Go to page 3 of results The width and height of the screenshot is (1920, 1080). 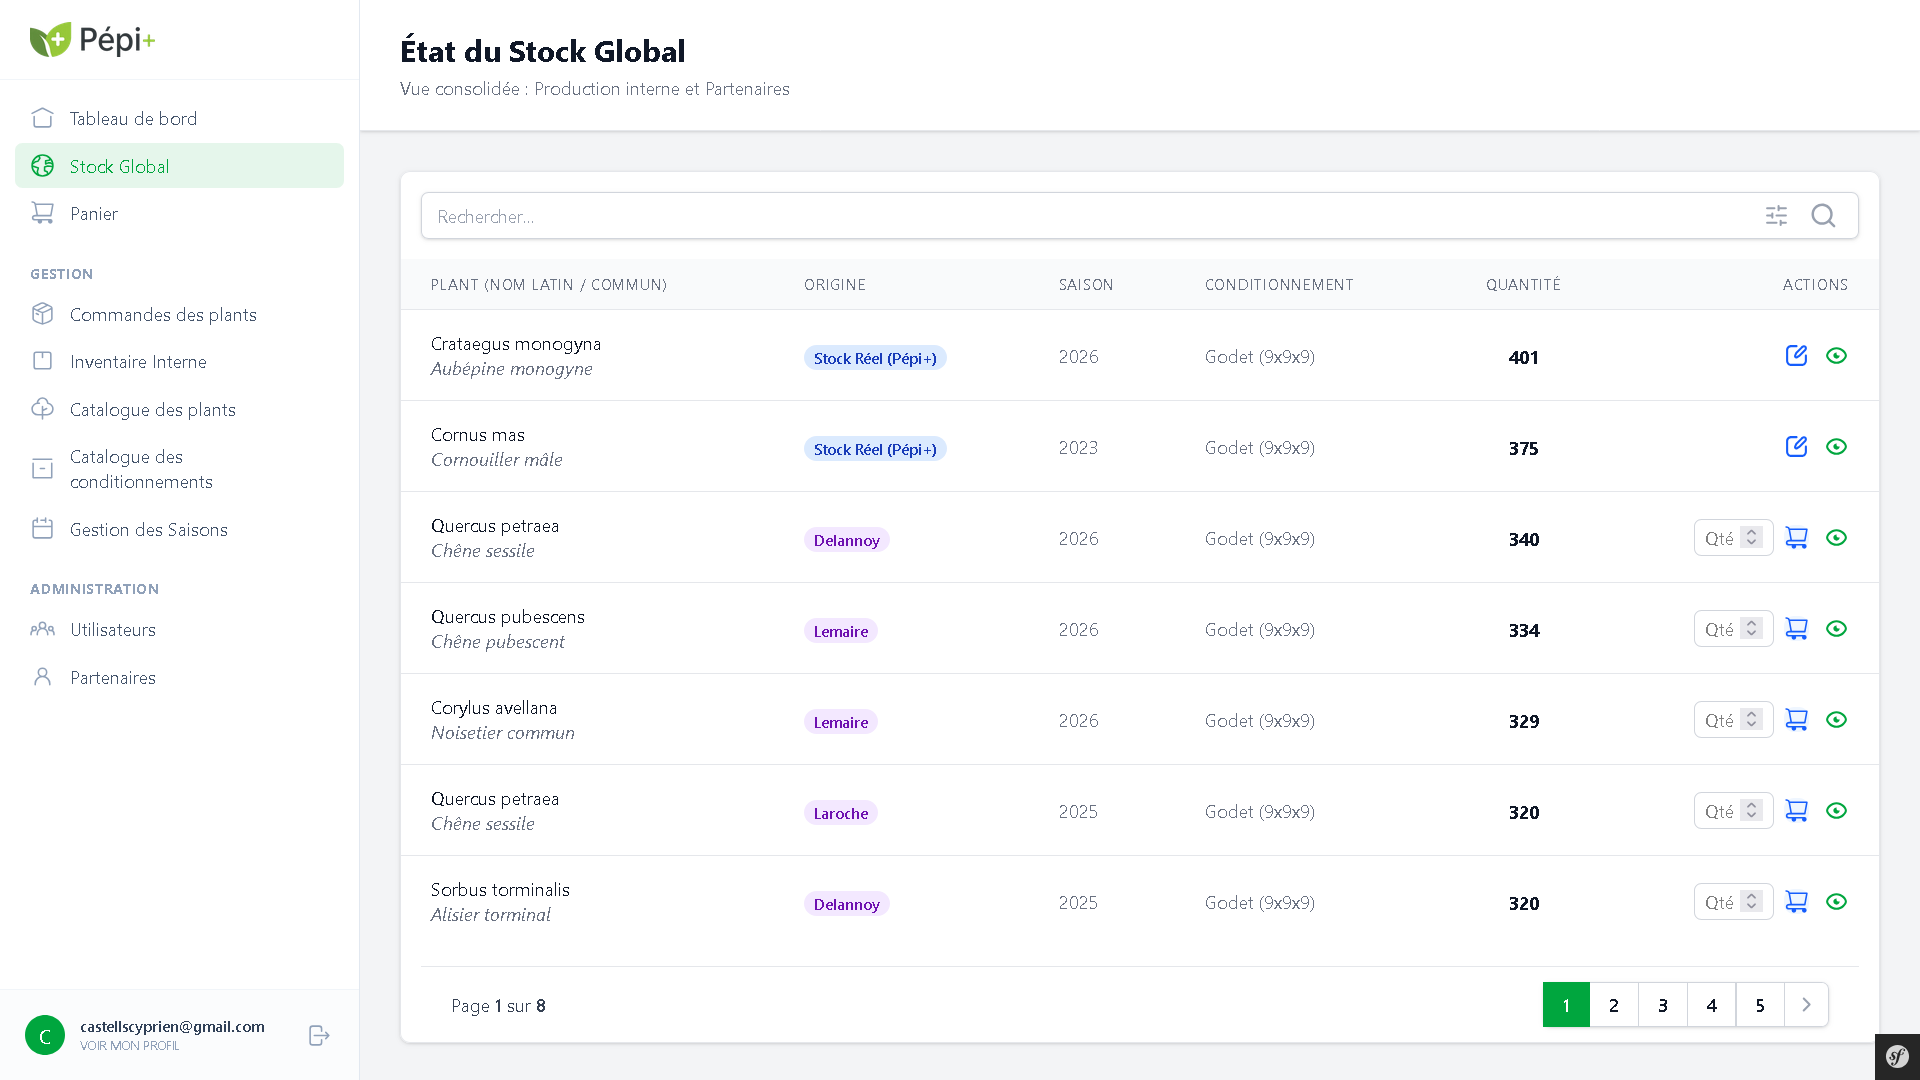pyautogui.click(x=1663, y=1005)
